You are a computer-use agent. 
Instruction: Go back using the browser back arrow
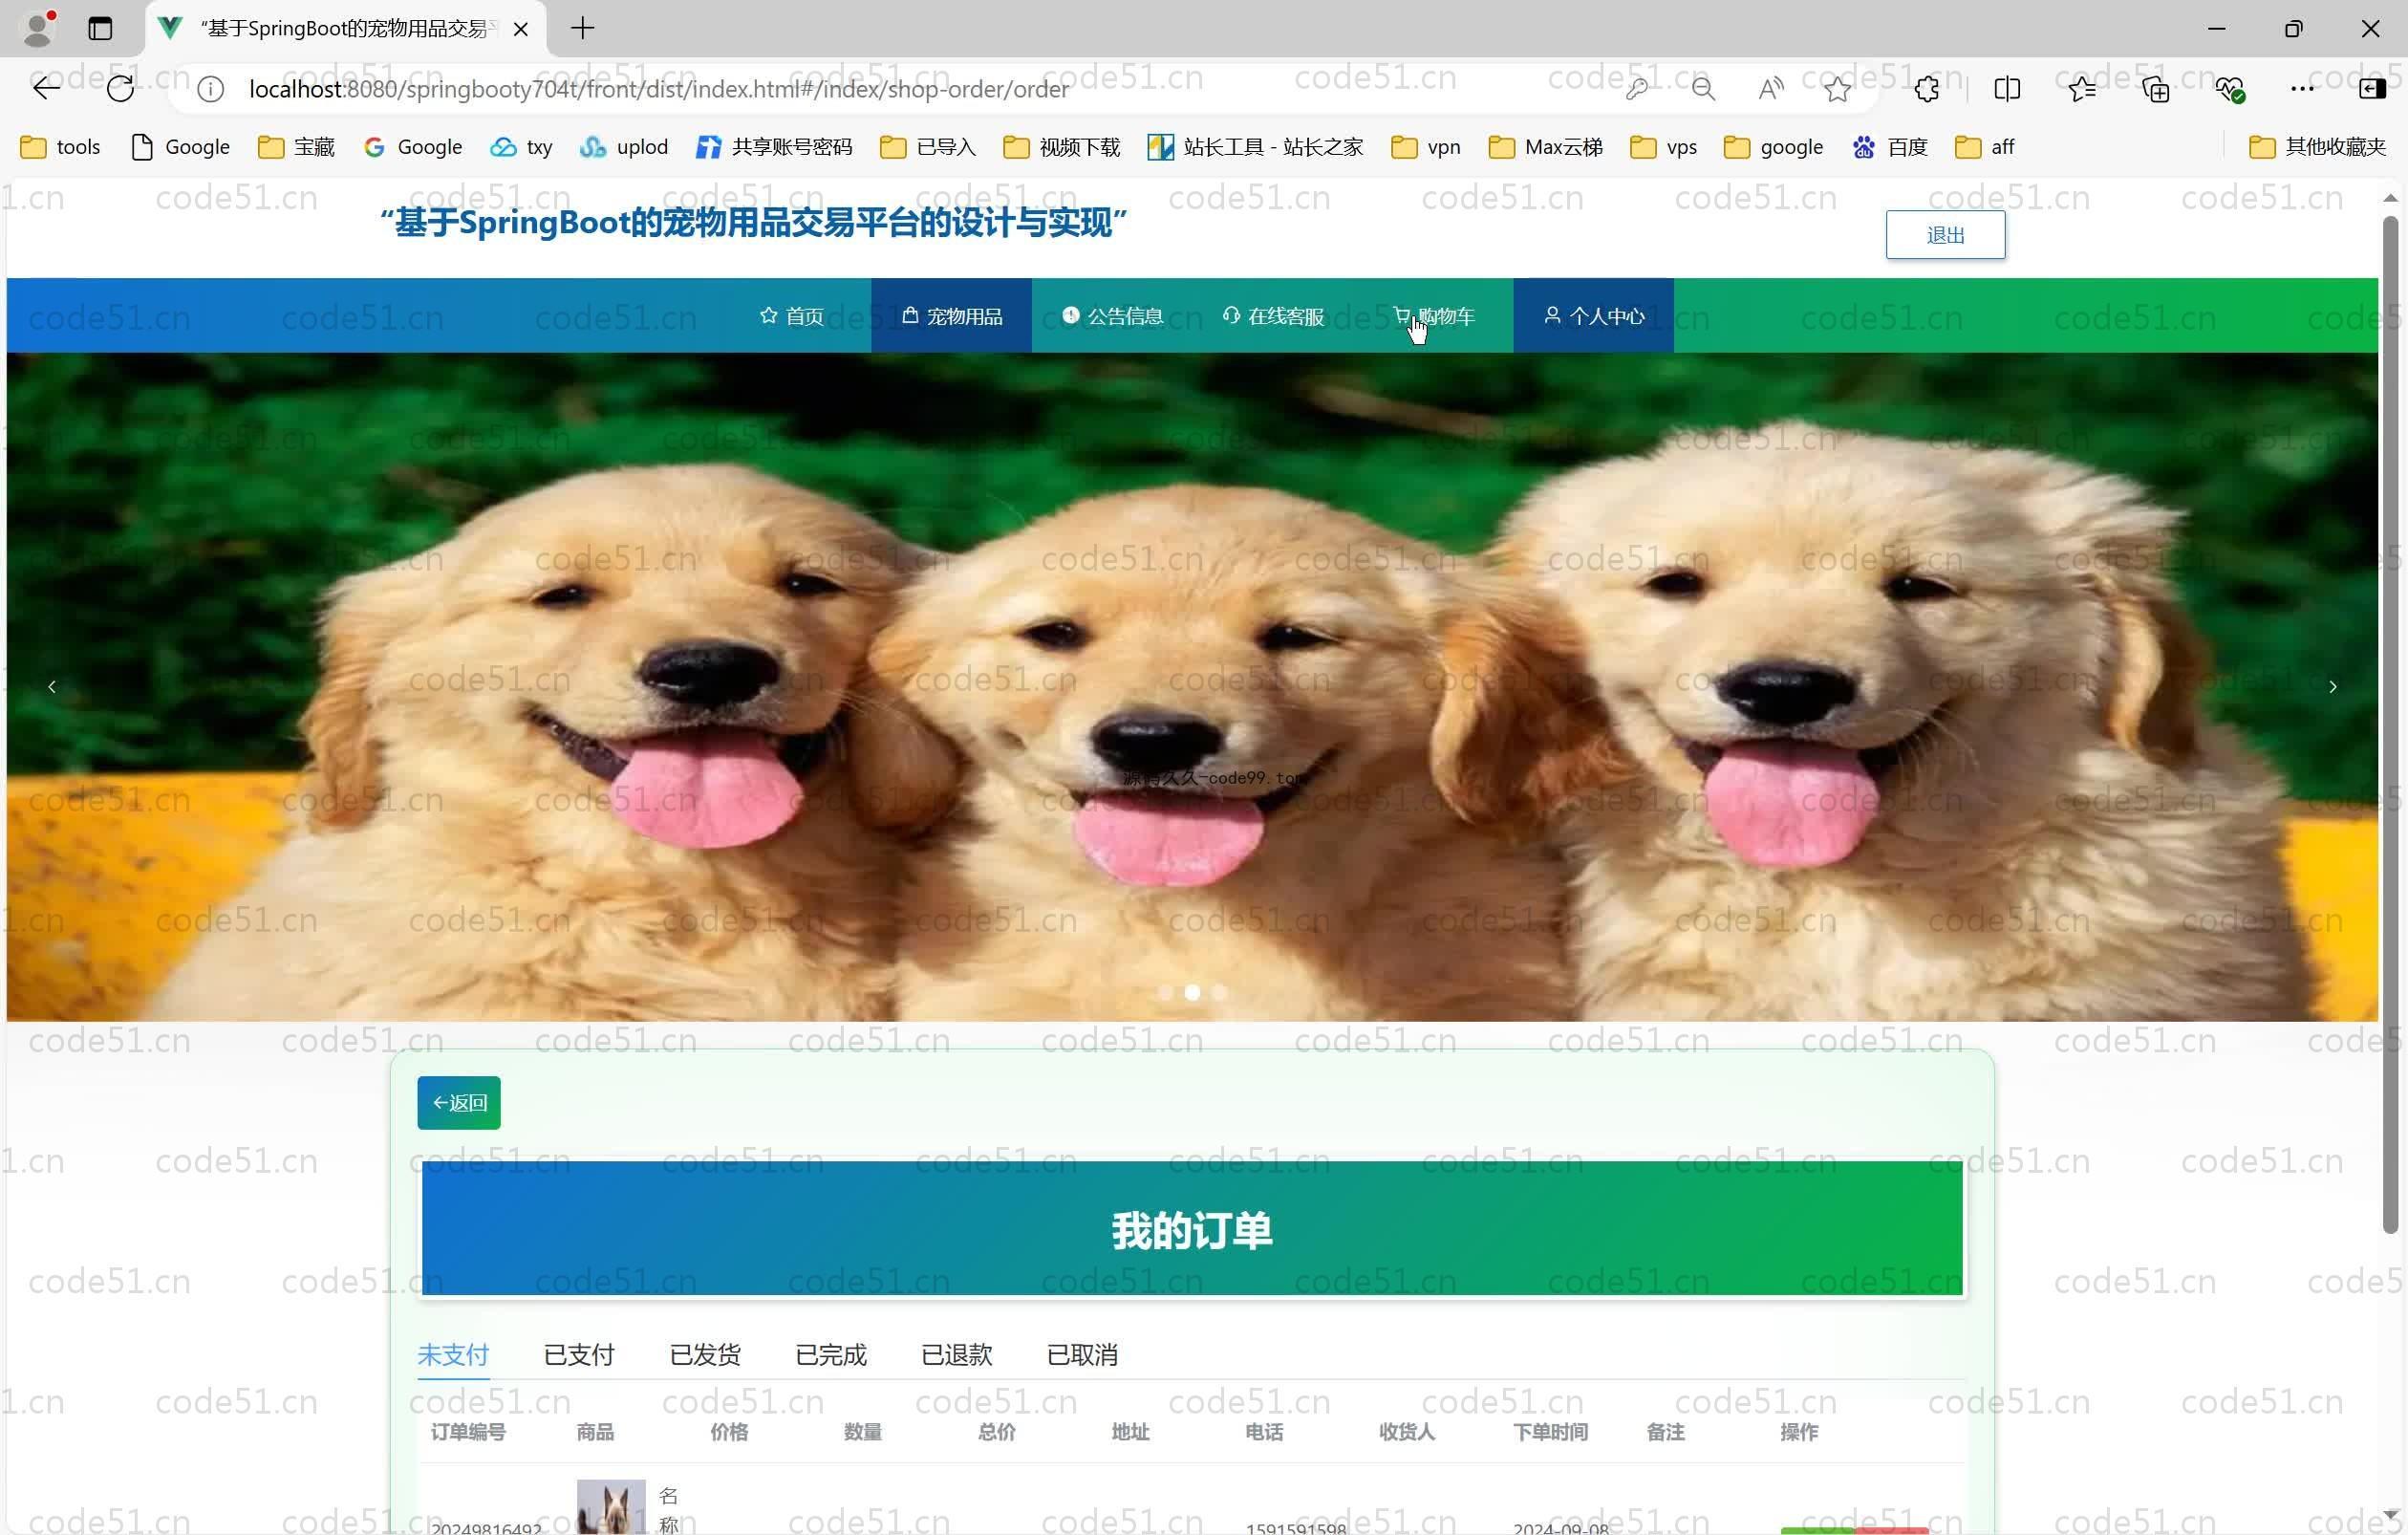click(46, 89)
